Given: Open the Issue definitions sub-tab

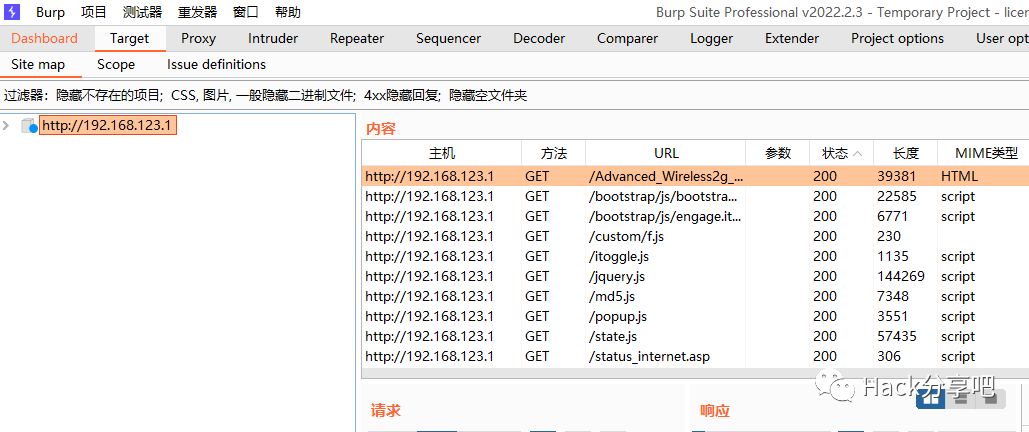Looking at the screenshot, I should click(217, 64).
